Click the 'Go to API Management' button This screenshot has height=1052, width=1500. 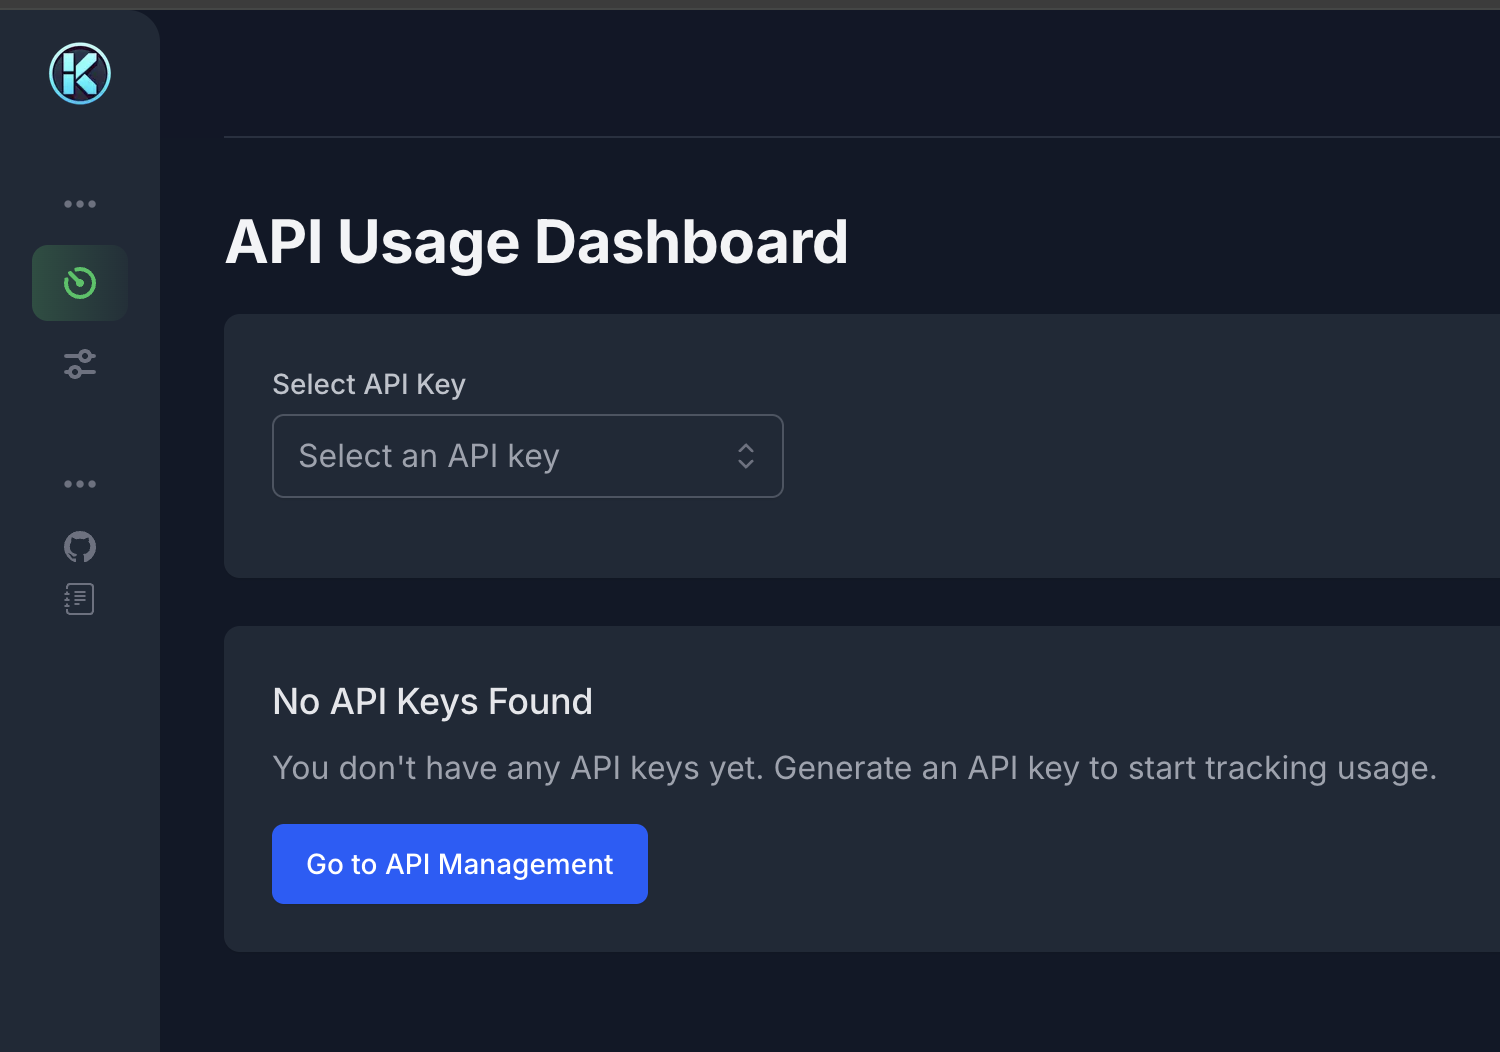460,864
